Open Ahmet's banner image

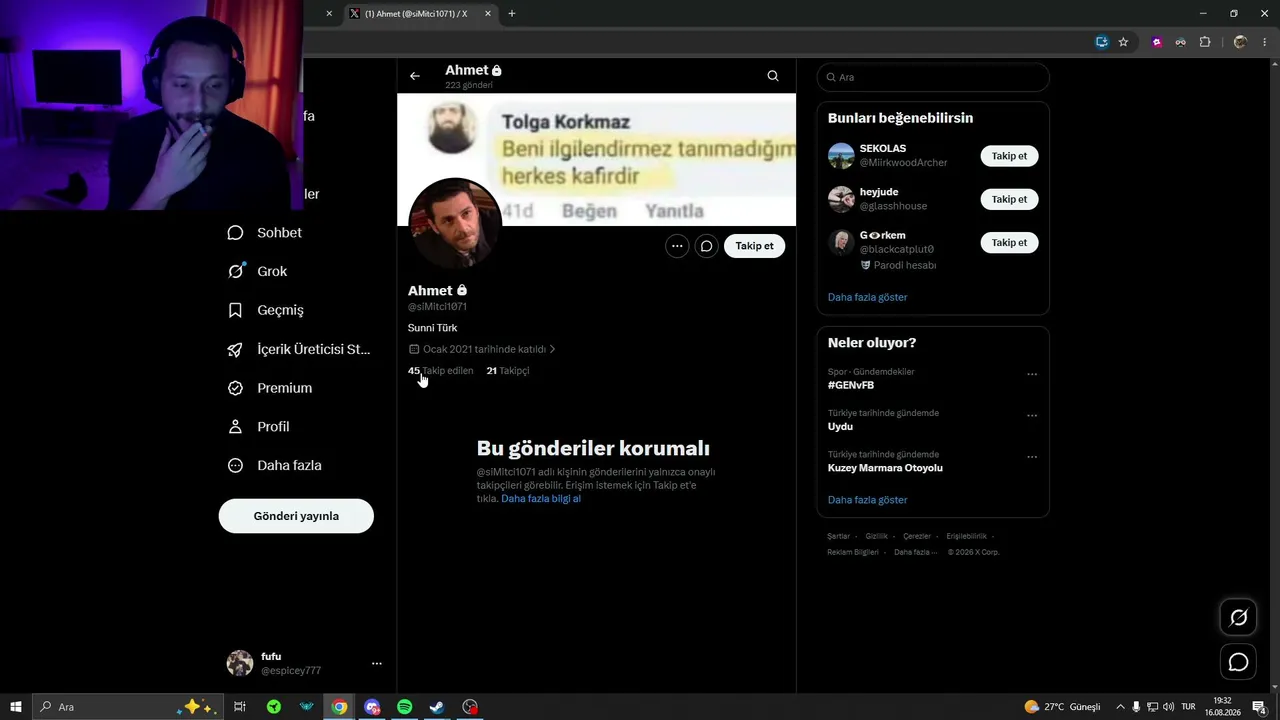pyautogui.click(x=596, y=160)
